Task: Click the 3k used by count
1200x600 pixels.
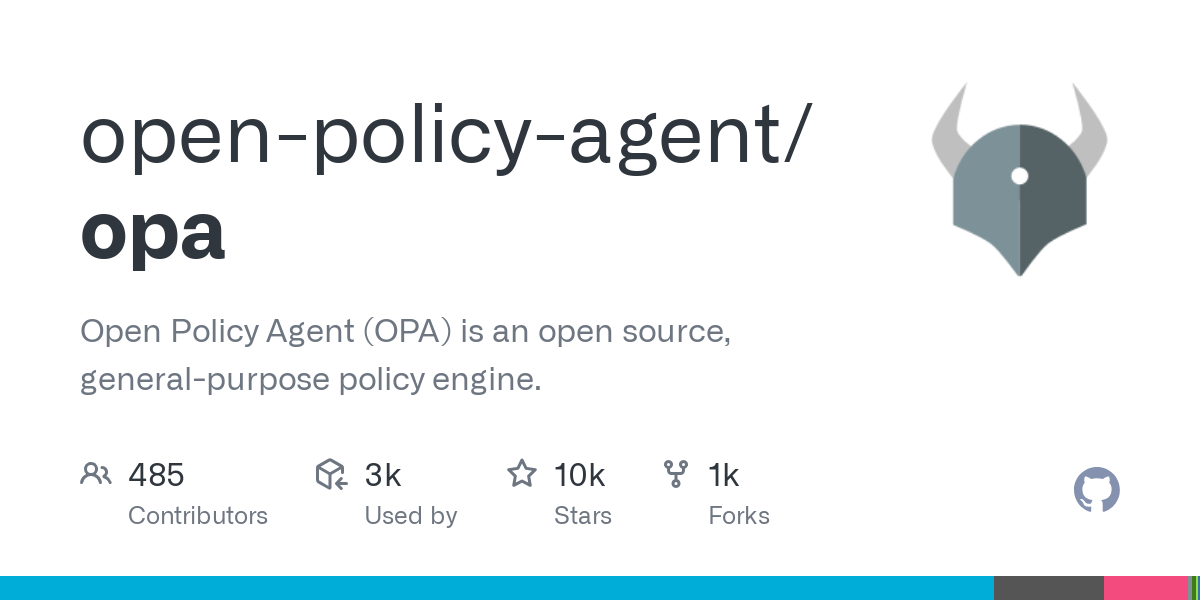Action: [383, 475]
